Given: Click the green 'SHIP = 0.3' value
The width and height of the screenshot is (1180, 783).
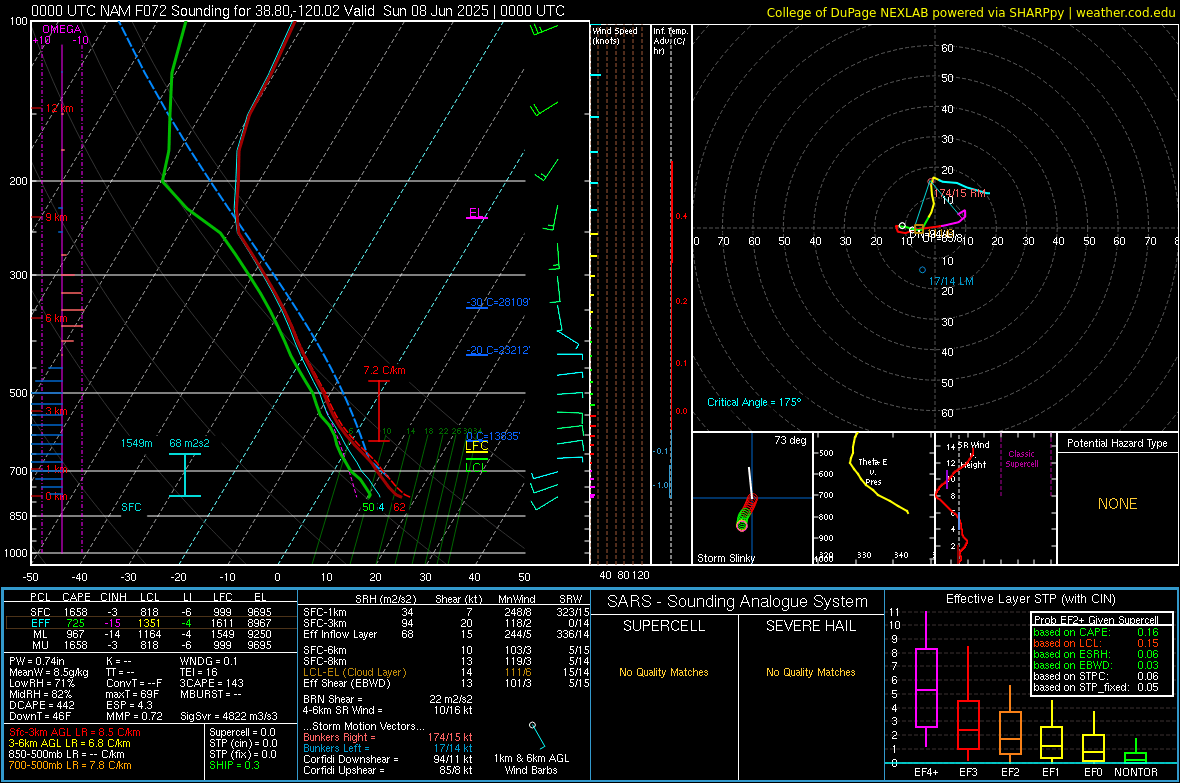Looking at the screenshot, I should (x=234, y=765).
